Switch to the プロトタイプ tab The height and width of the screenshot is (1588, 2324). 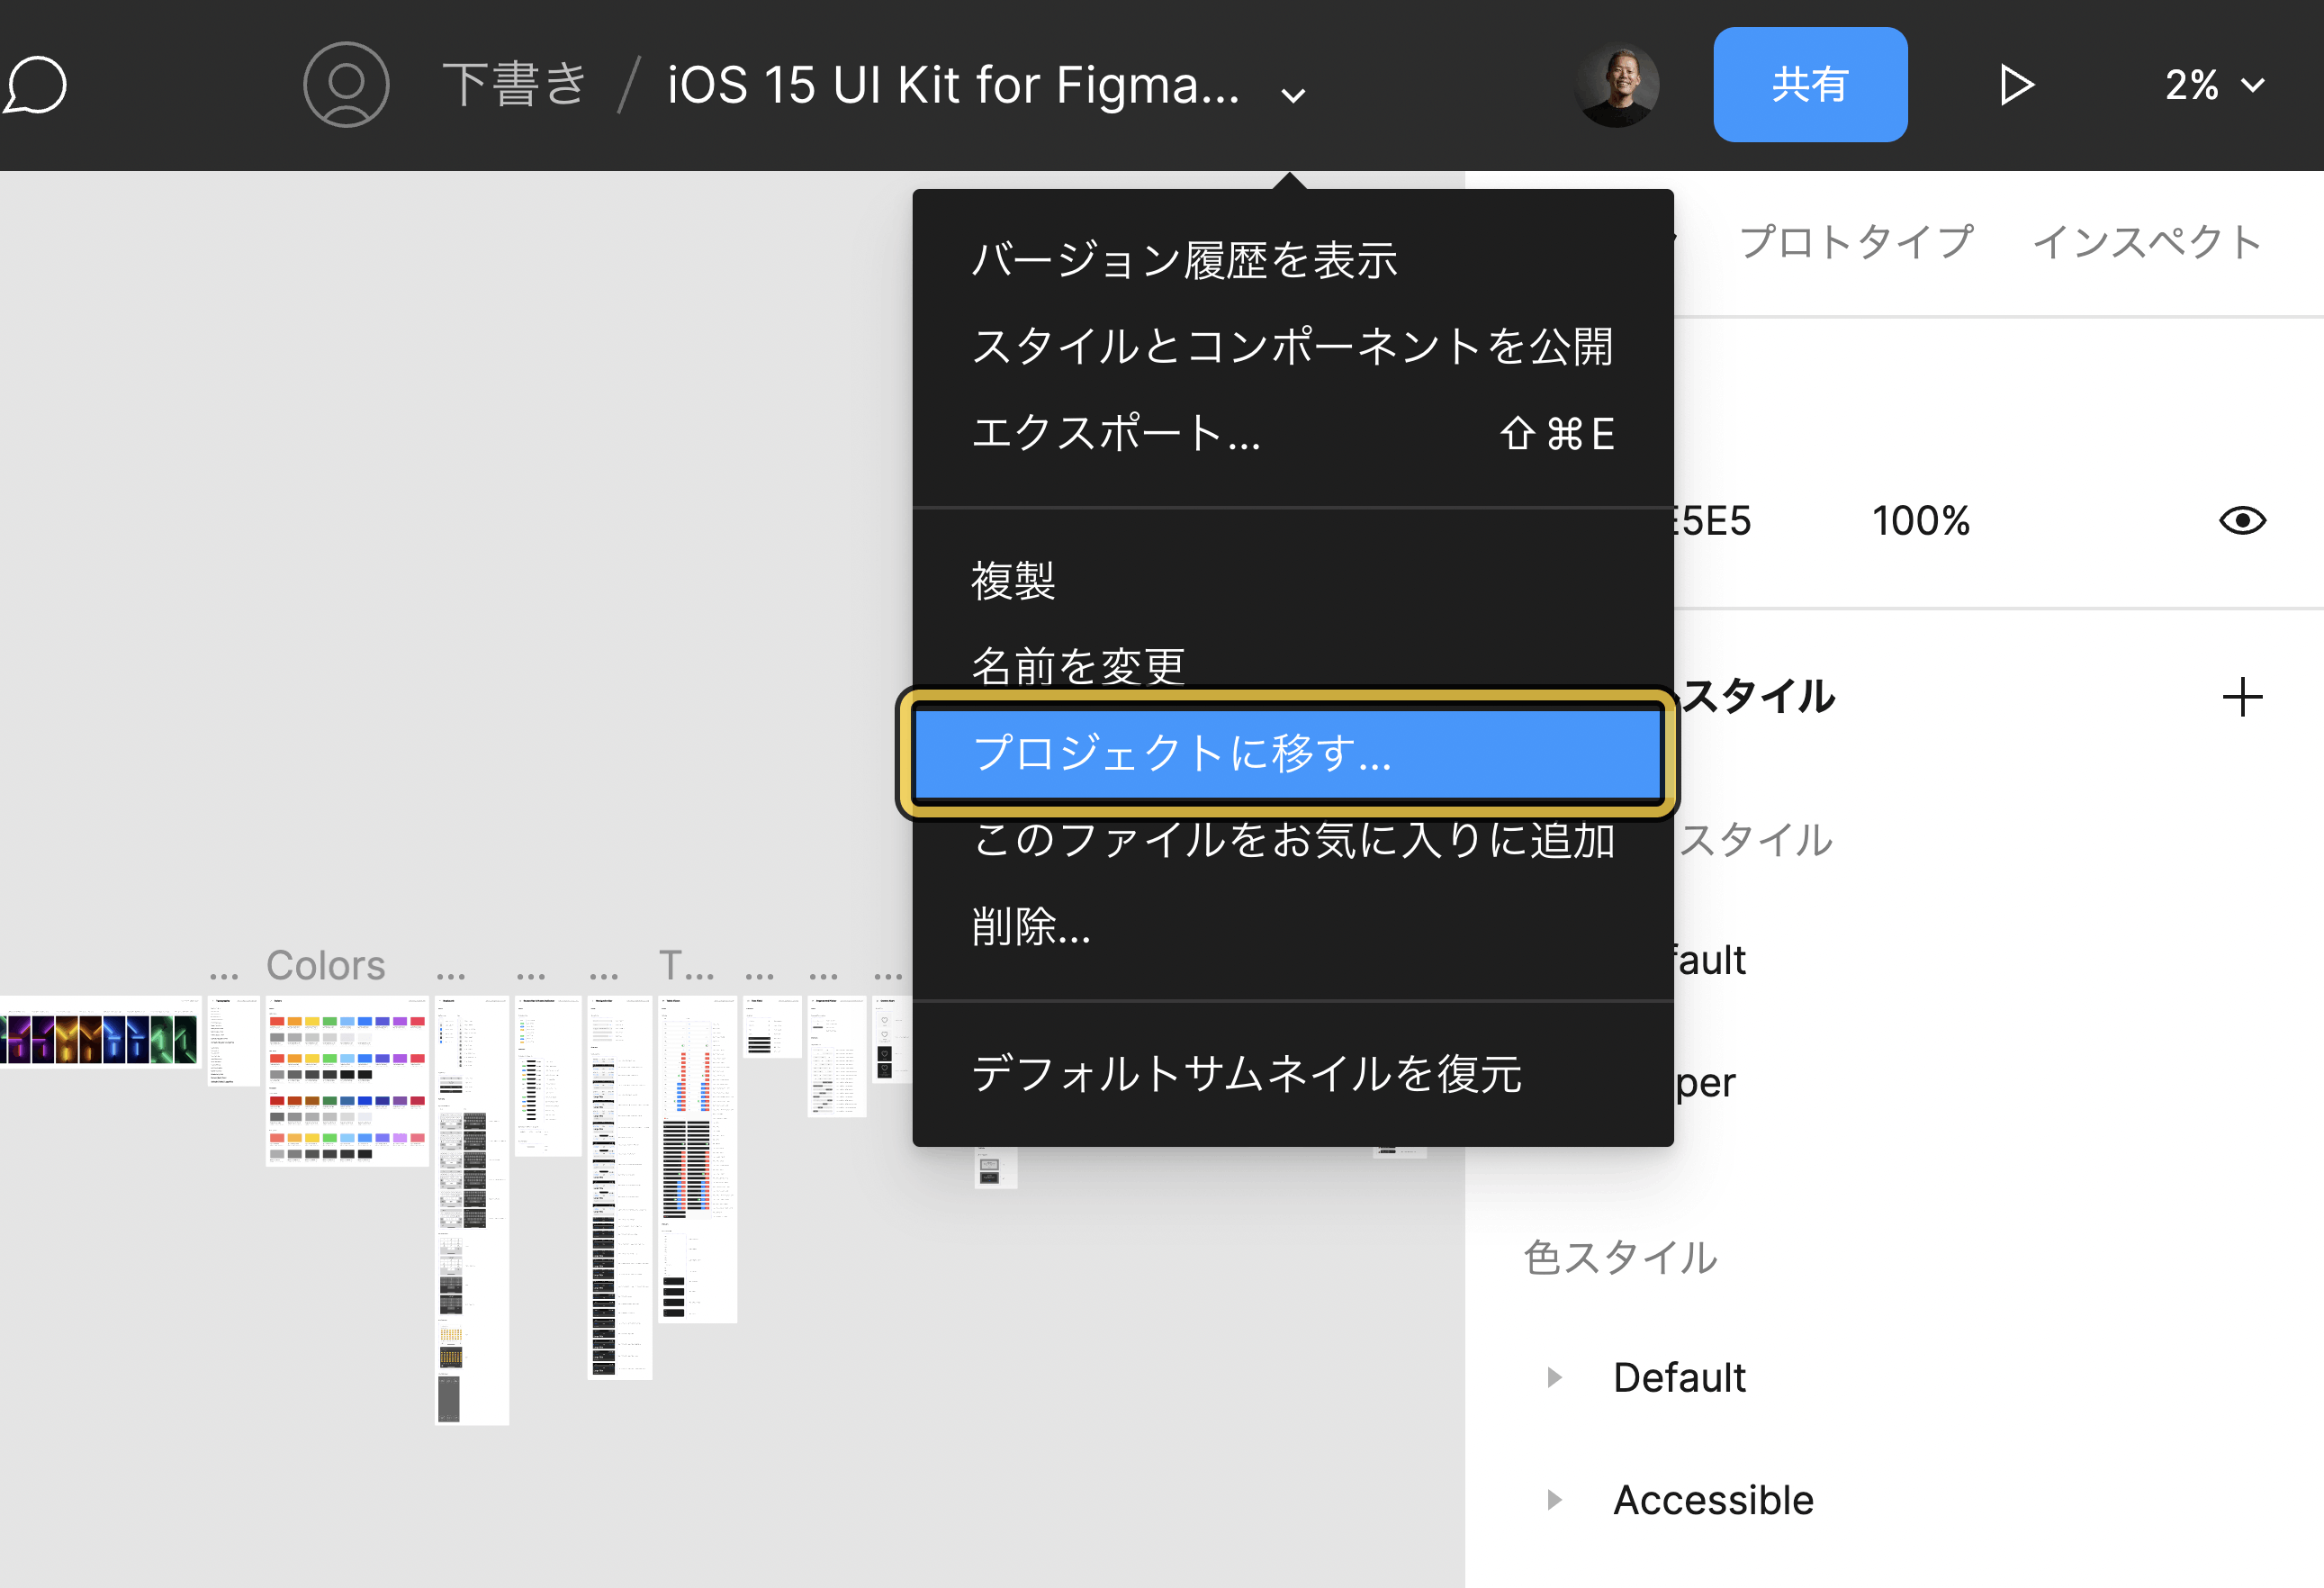(x=1856, y=242)
